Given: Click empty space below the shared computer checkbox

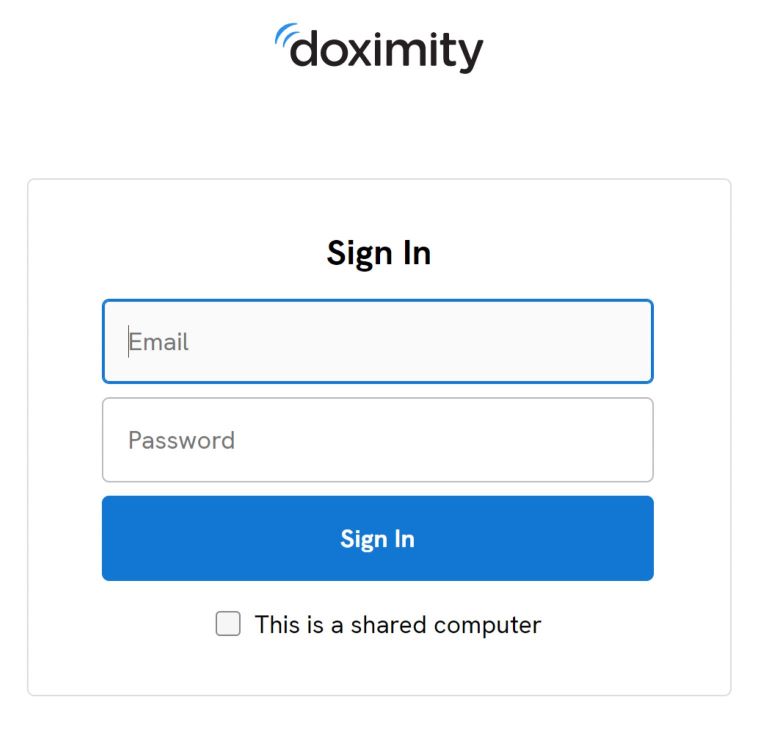Looking at the screenshot, I should click(378, 669).
